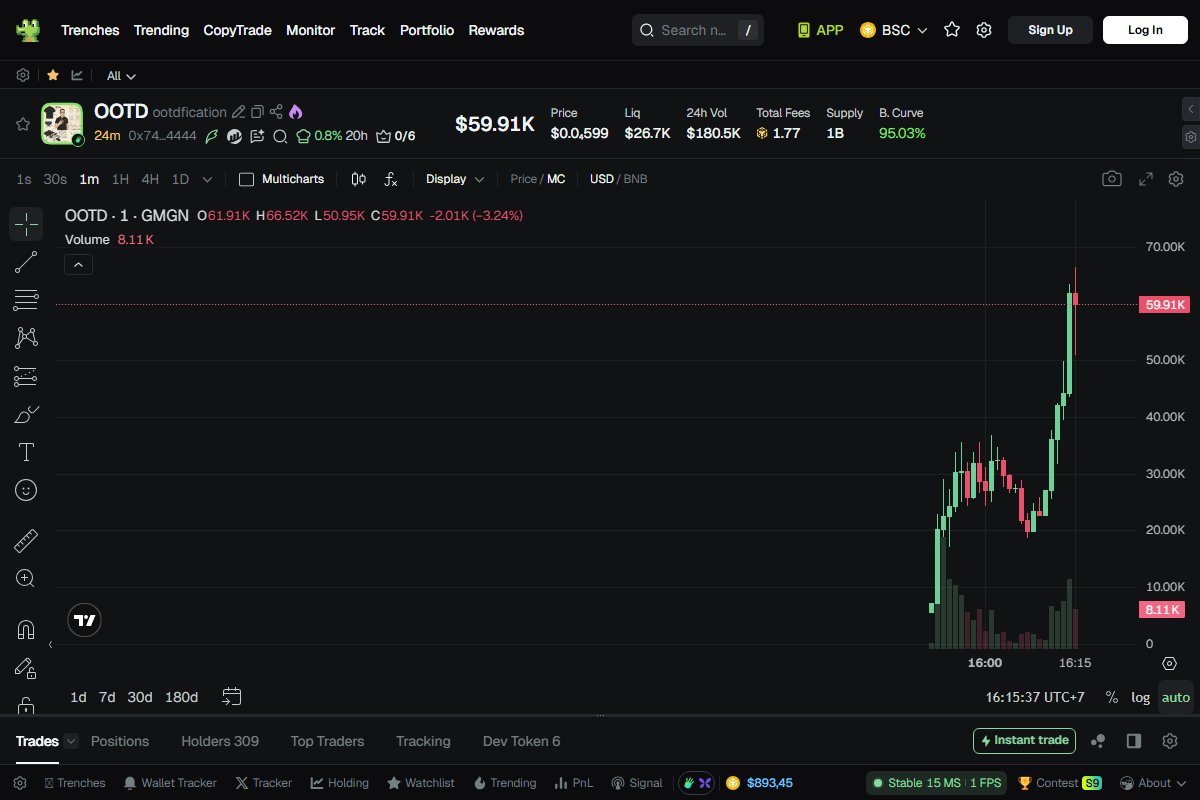
Task: Click the Instant trade button
Action: 1024,741
